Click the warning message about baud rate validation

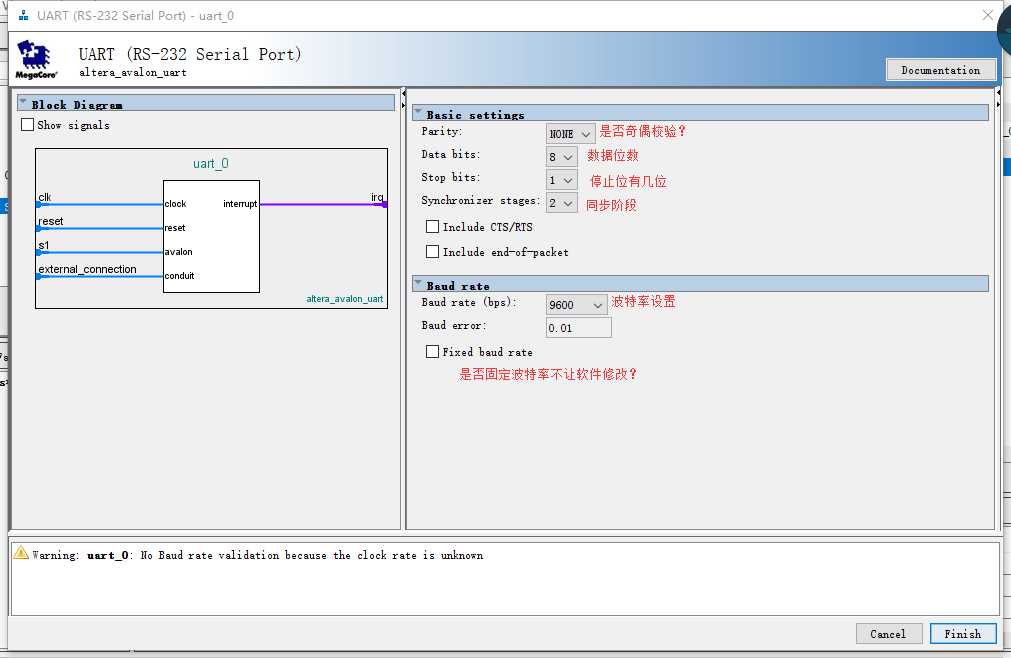pyautogui.click(x=257, y=555)
